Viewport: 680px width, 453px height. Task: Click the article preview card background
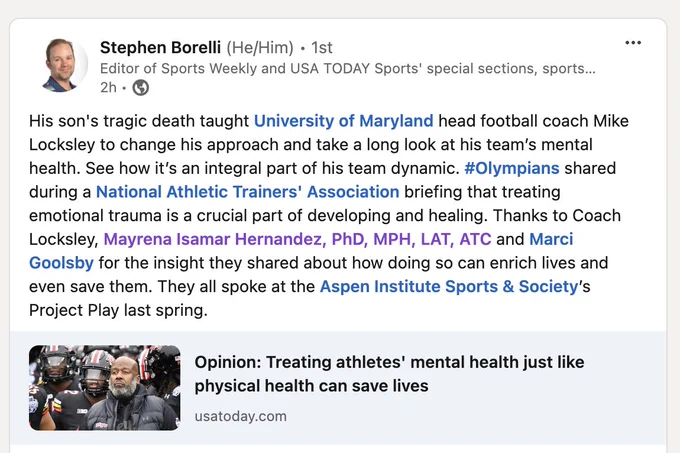pos(338,388)
